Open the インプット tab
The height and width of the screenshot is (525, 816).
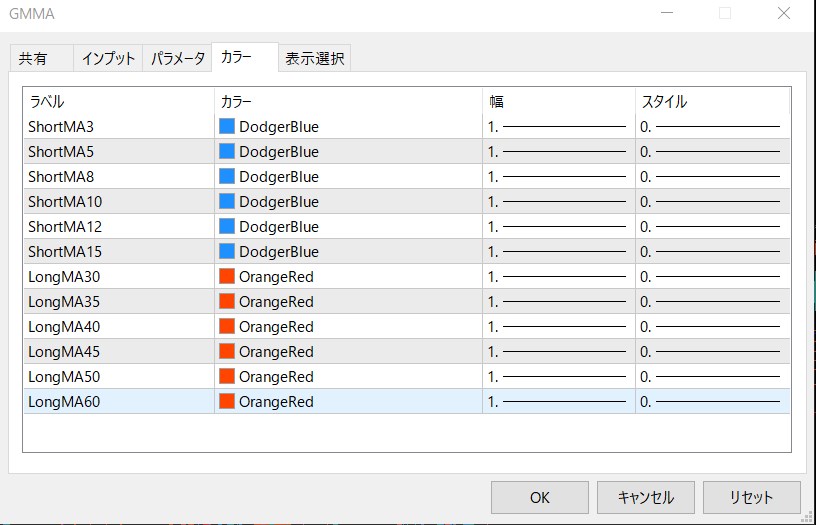coord(108,58)
